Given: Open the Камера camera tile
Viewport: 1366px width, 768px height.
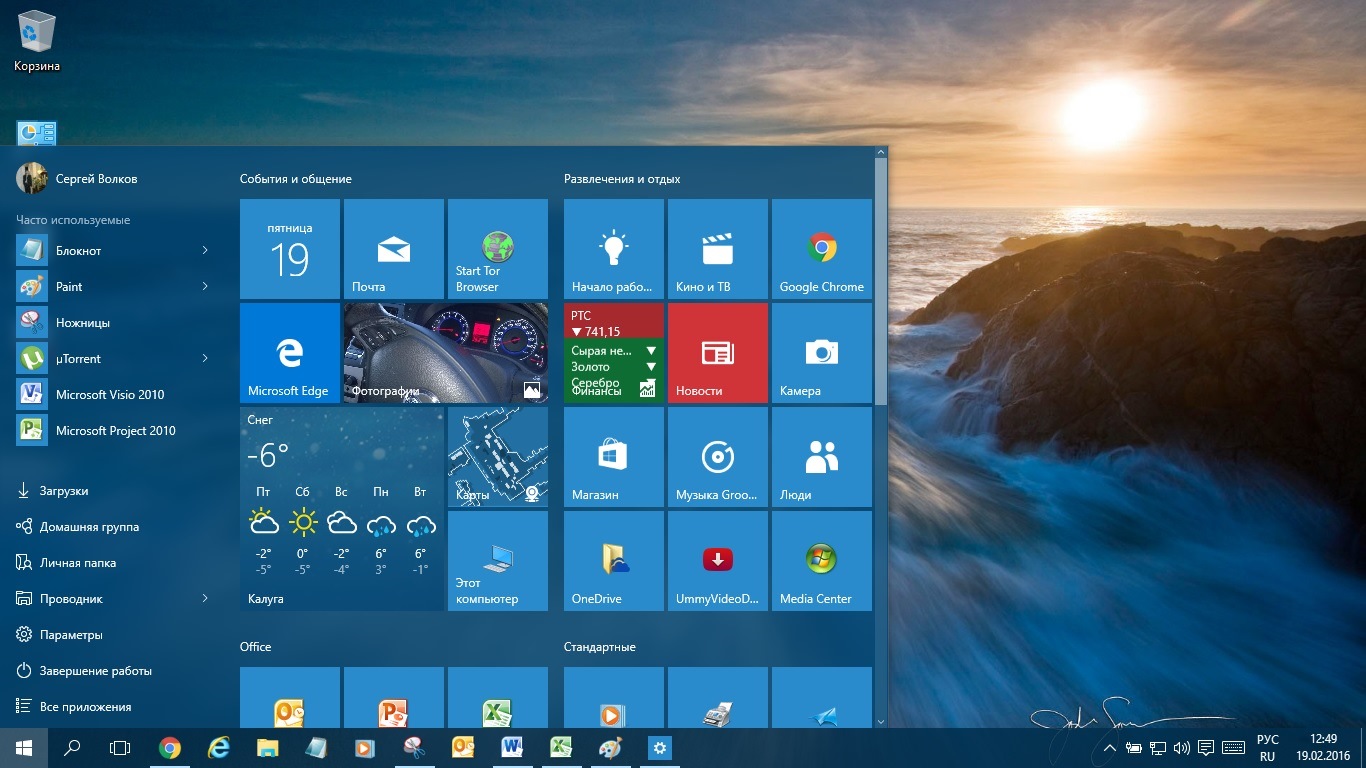Looking at the screenshot, I should point(822,353).
